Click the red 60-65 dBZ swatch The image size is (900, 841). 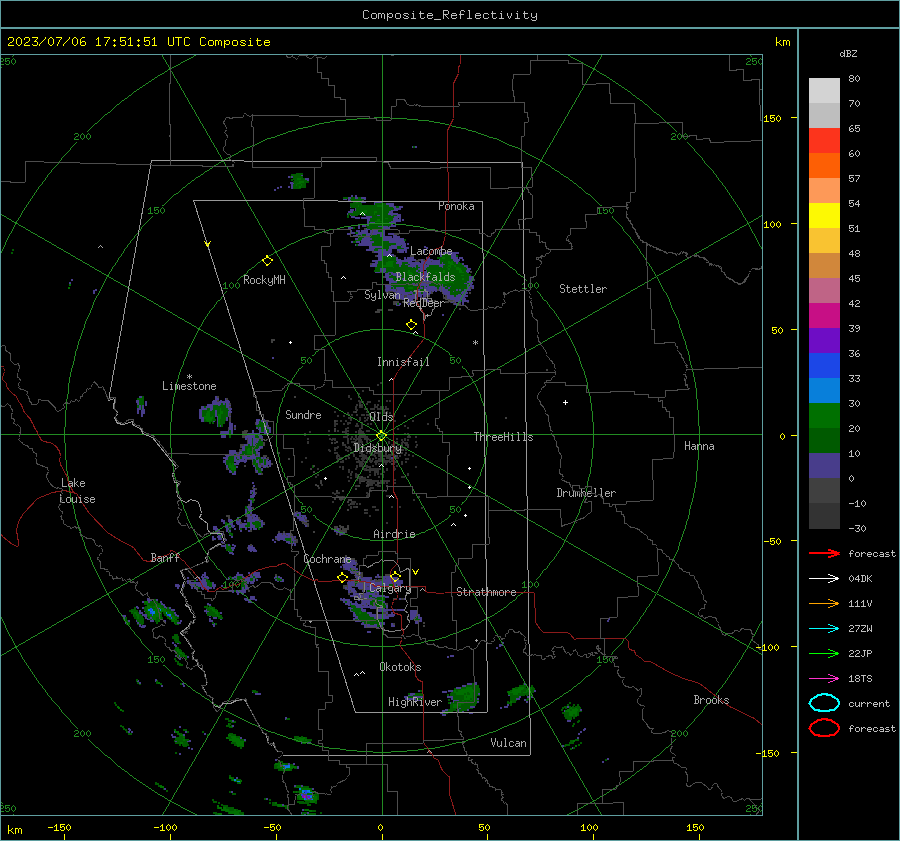824,141
